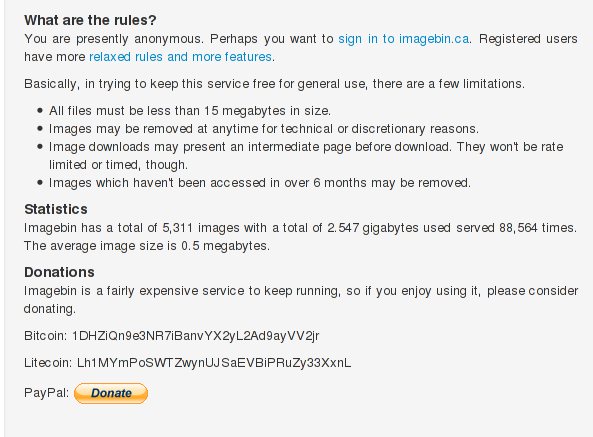Click the Bitcoin donation address text
The image size is (593, 437).
pyautogui.click(x=196, y=336)
